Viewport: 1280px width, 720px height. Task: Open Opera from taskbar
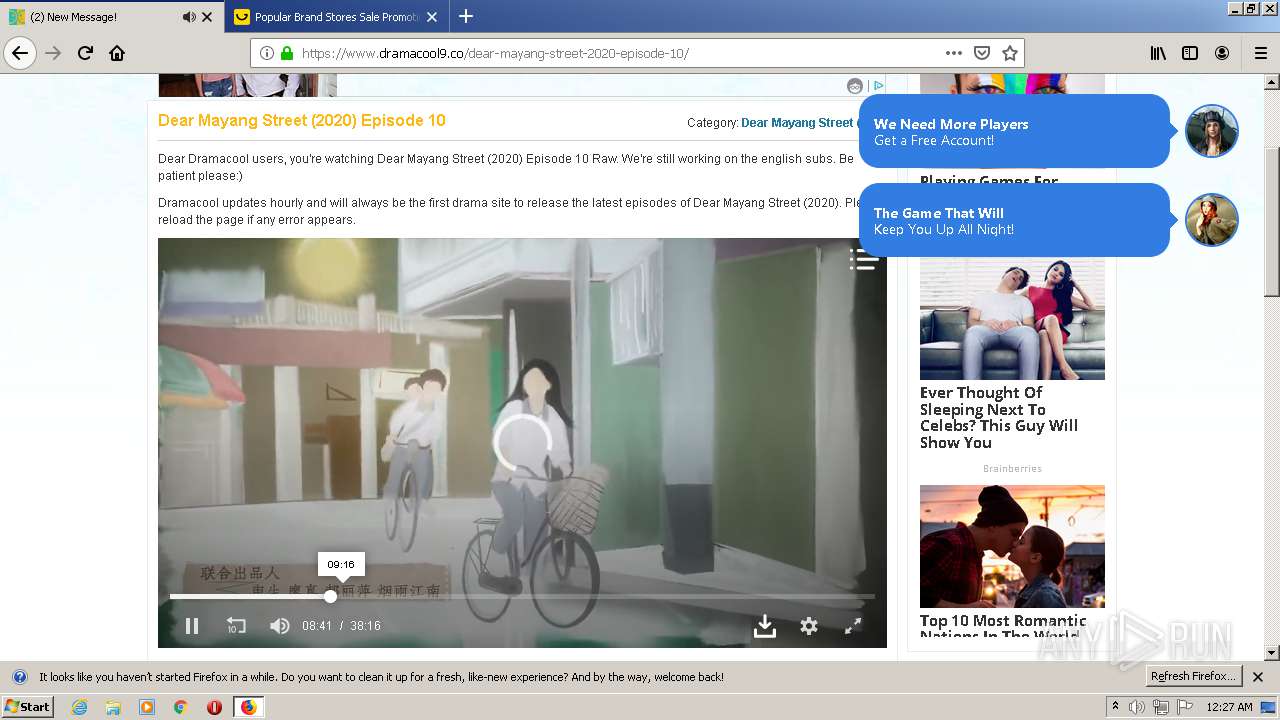coord(214,707)
